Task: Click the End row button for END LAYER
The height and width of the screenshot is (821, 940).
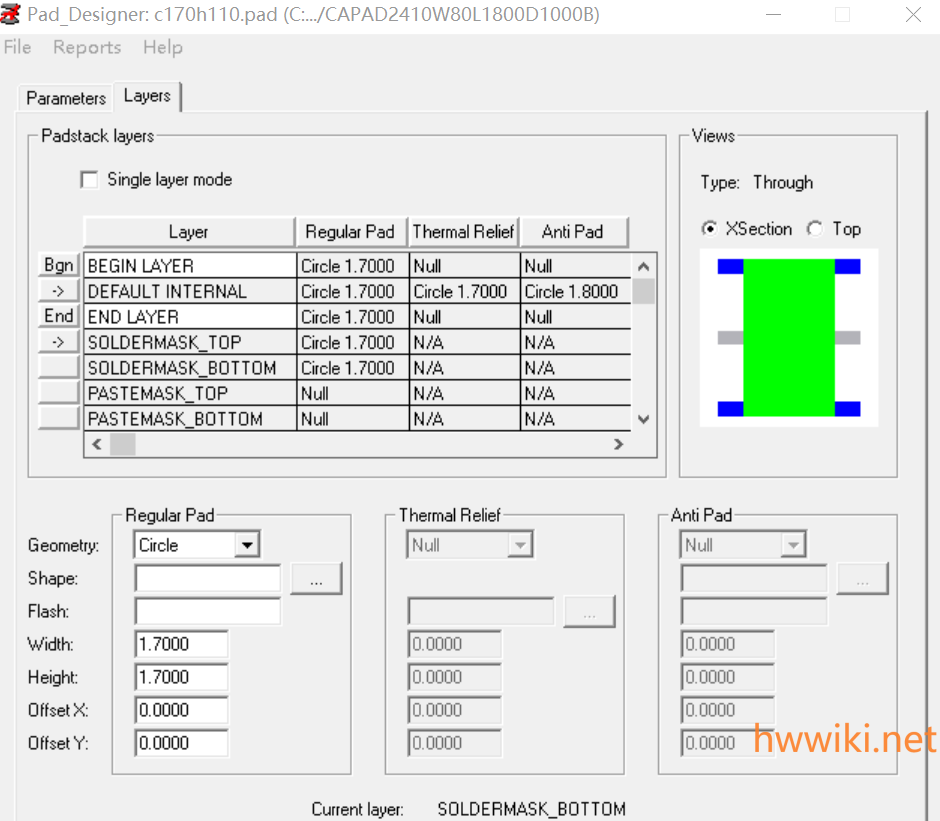Action: [59, 316]
